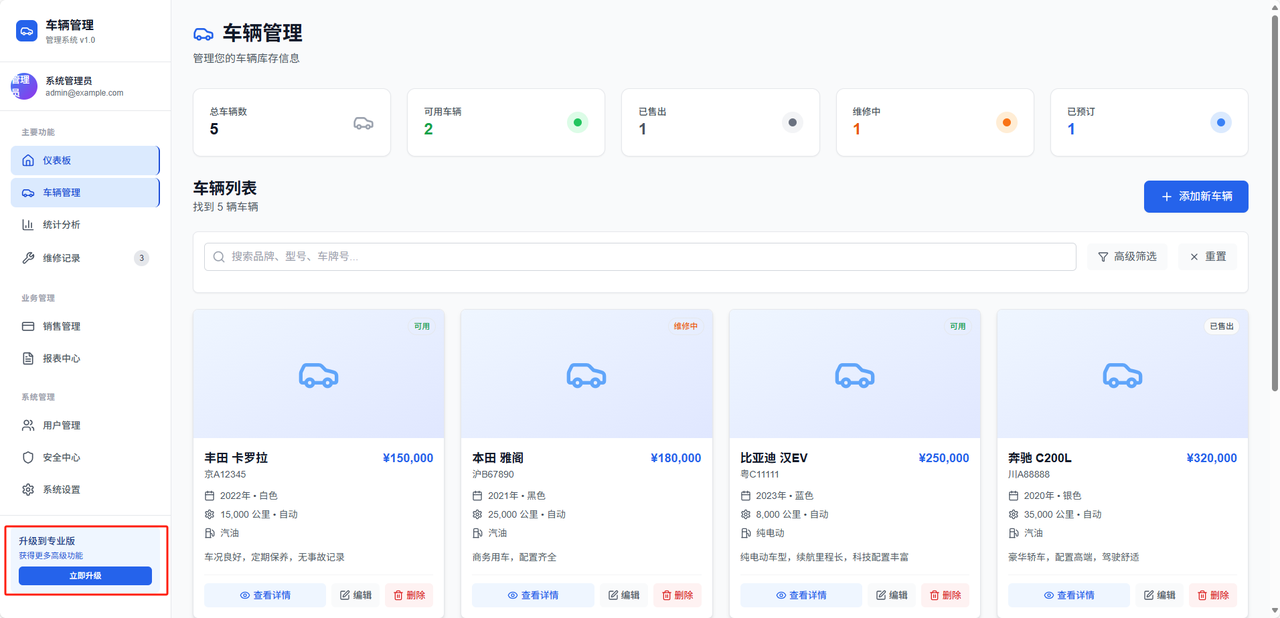The image size is (1280, 618).
Task: Click the 奔驰 C200L car image
Action: 1122,375
